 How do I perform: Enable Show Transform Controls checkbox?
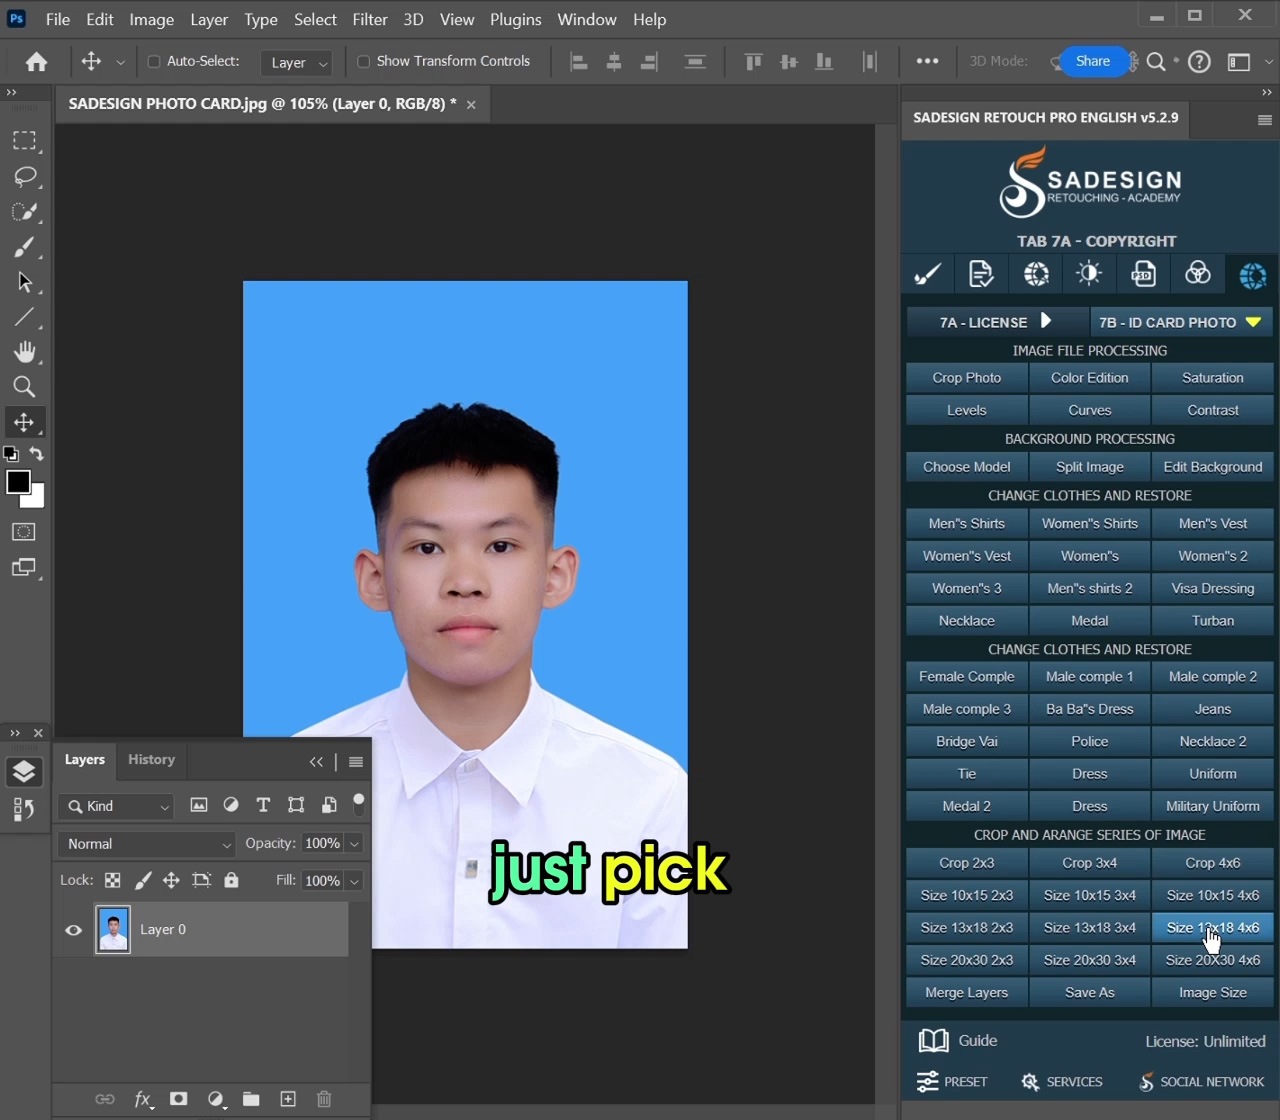tap(364, 62)
